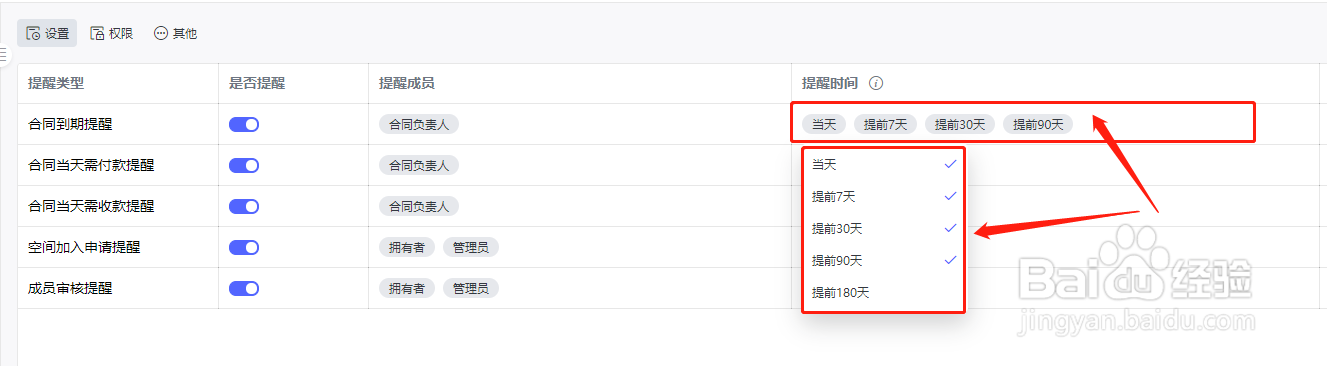Click the 提前90天 dropdown option
1327x366 pixels.
(884, 260)
